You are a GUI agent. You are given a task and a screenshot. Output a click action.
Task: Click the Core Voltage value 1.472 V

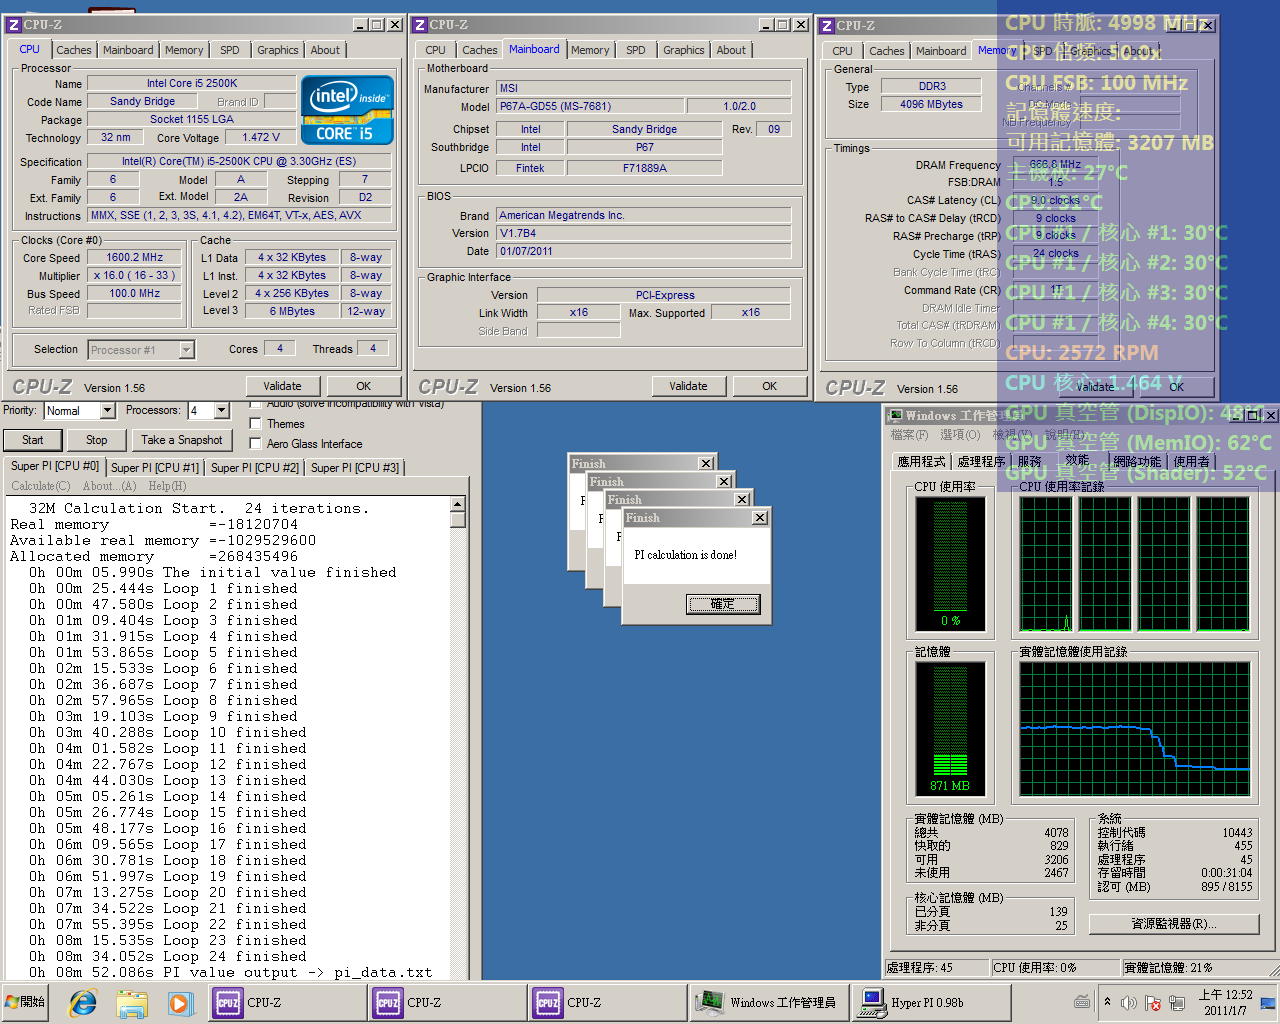coord(261,138)
